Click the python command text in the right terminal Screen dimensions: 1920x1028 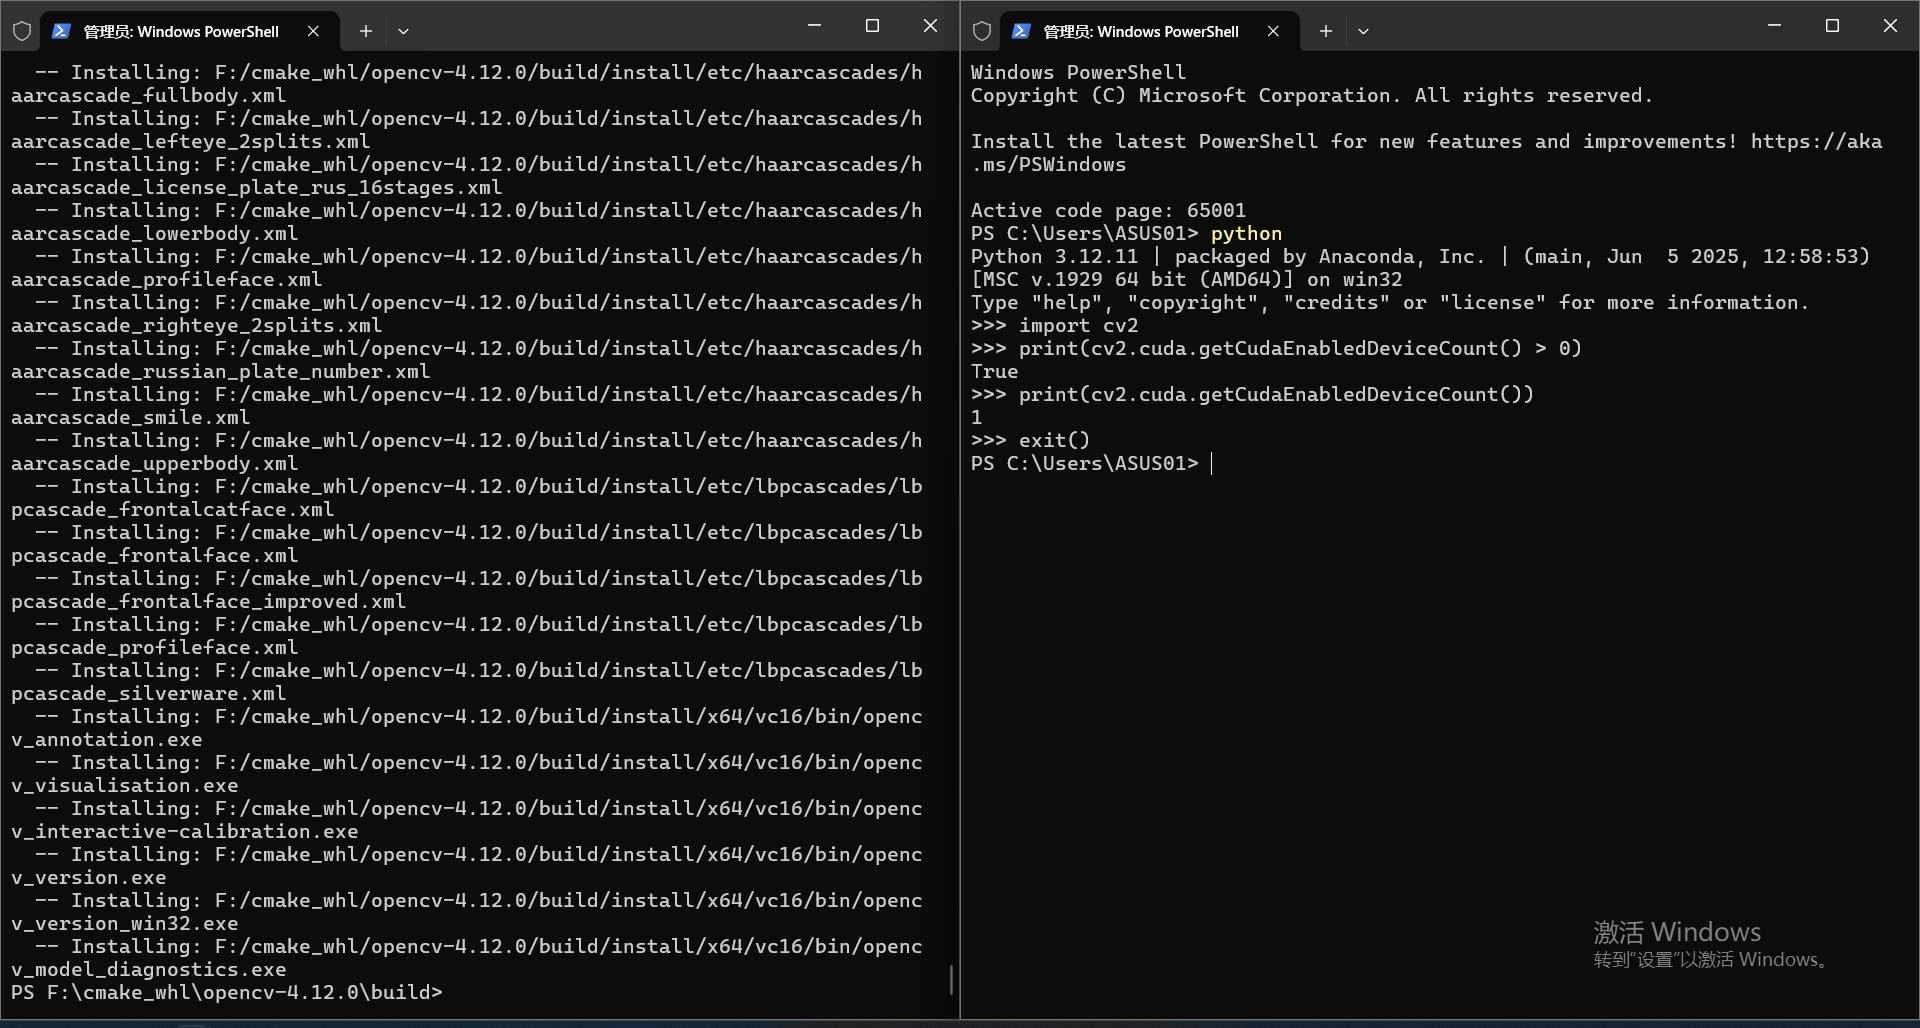pos(1246,233)
